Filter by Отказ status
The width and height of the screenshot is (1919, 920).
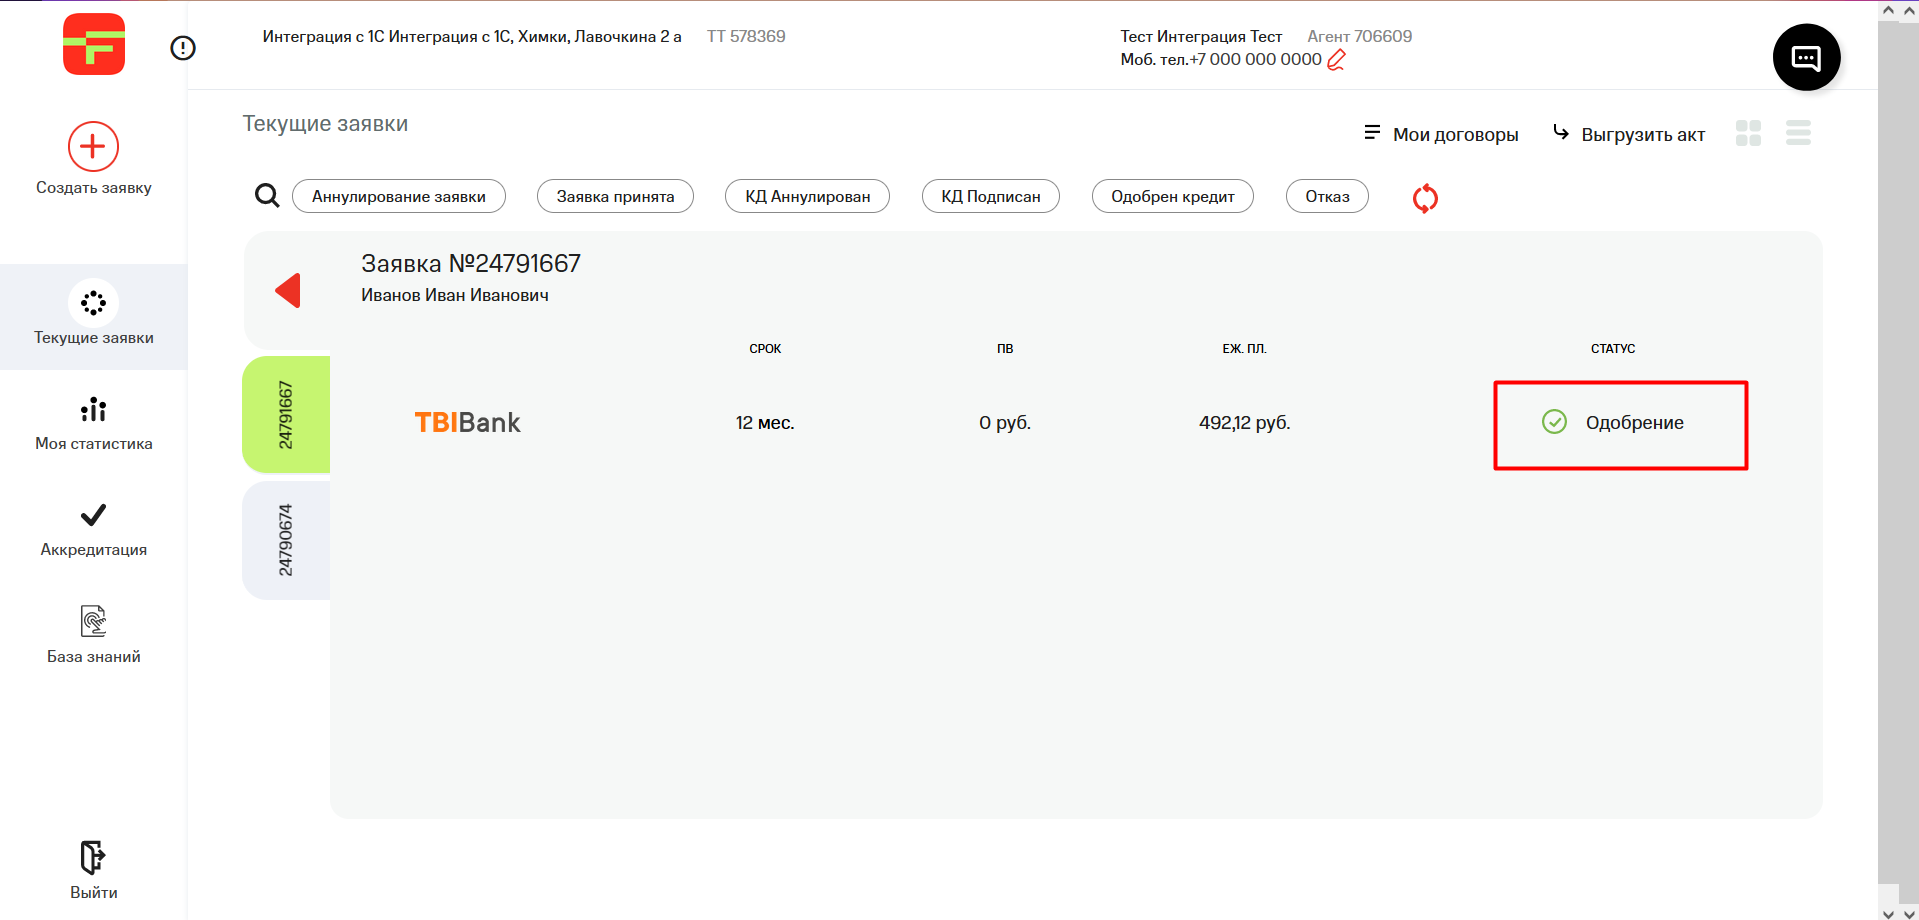pyautogui.click(x=1327, y=196)
